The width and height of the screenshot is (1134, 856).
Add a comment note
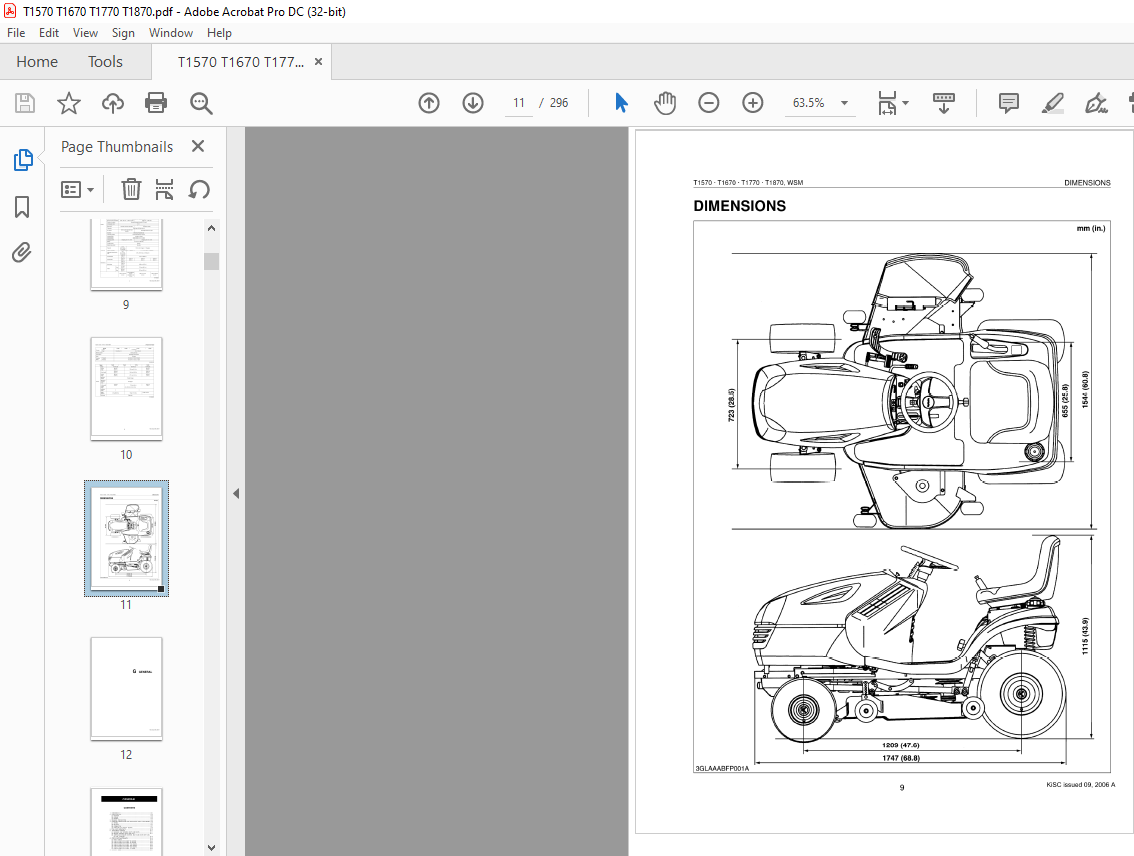[1009, 103]
